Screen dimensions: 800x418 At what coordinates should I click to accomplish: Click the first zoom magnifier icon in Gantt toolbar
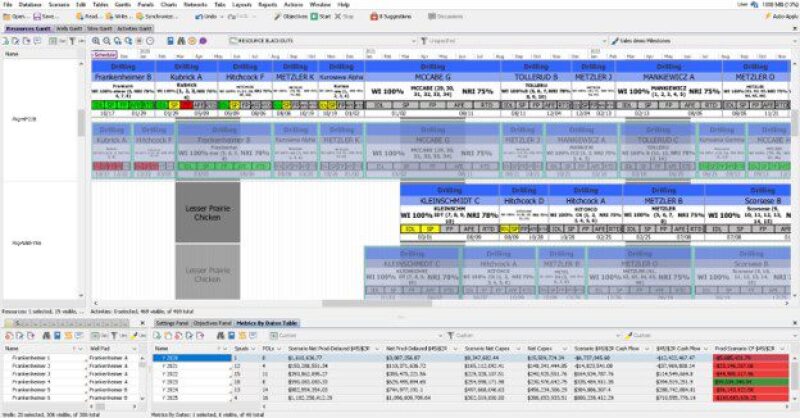pos(95,40)
